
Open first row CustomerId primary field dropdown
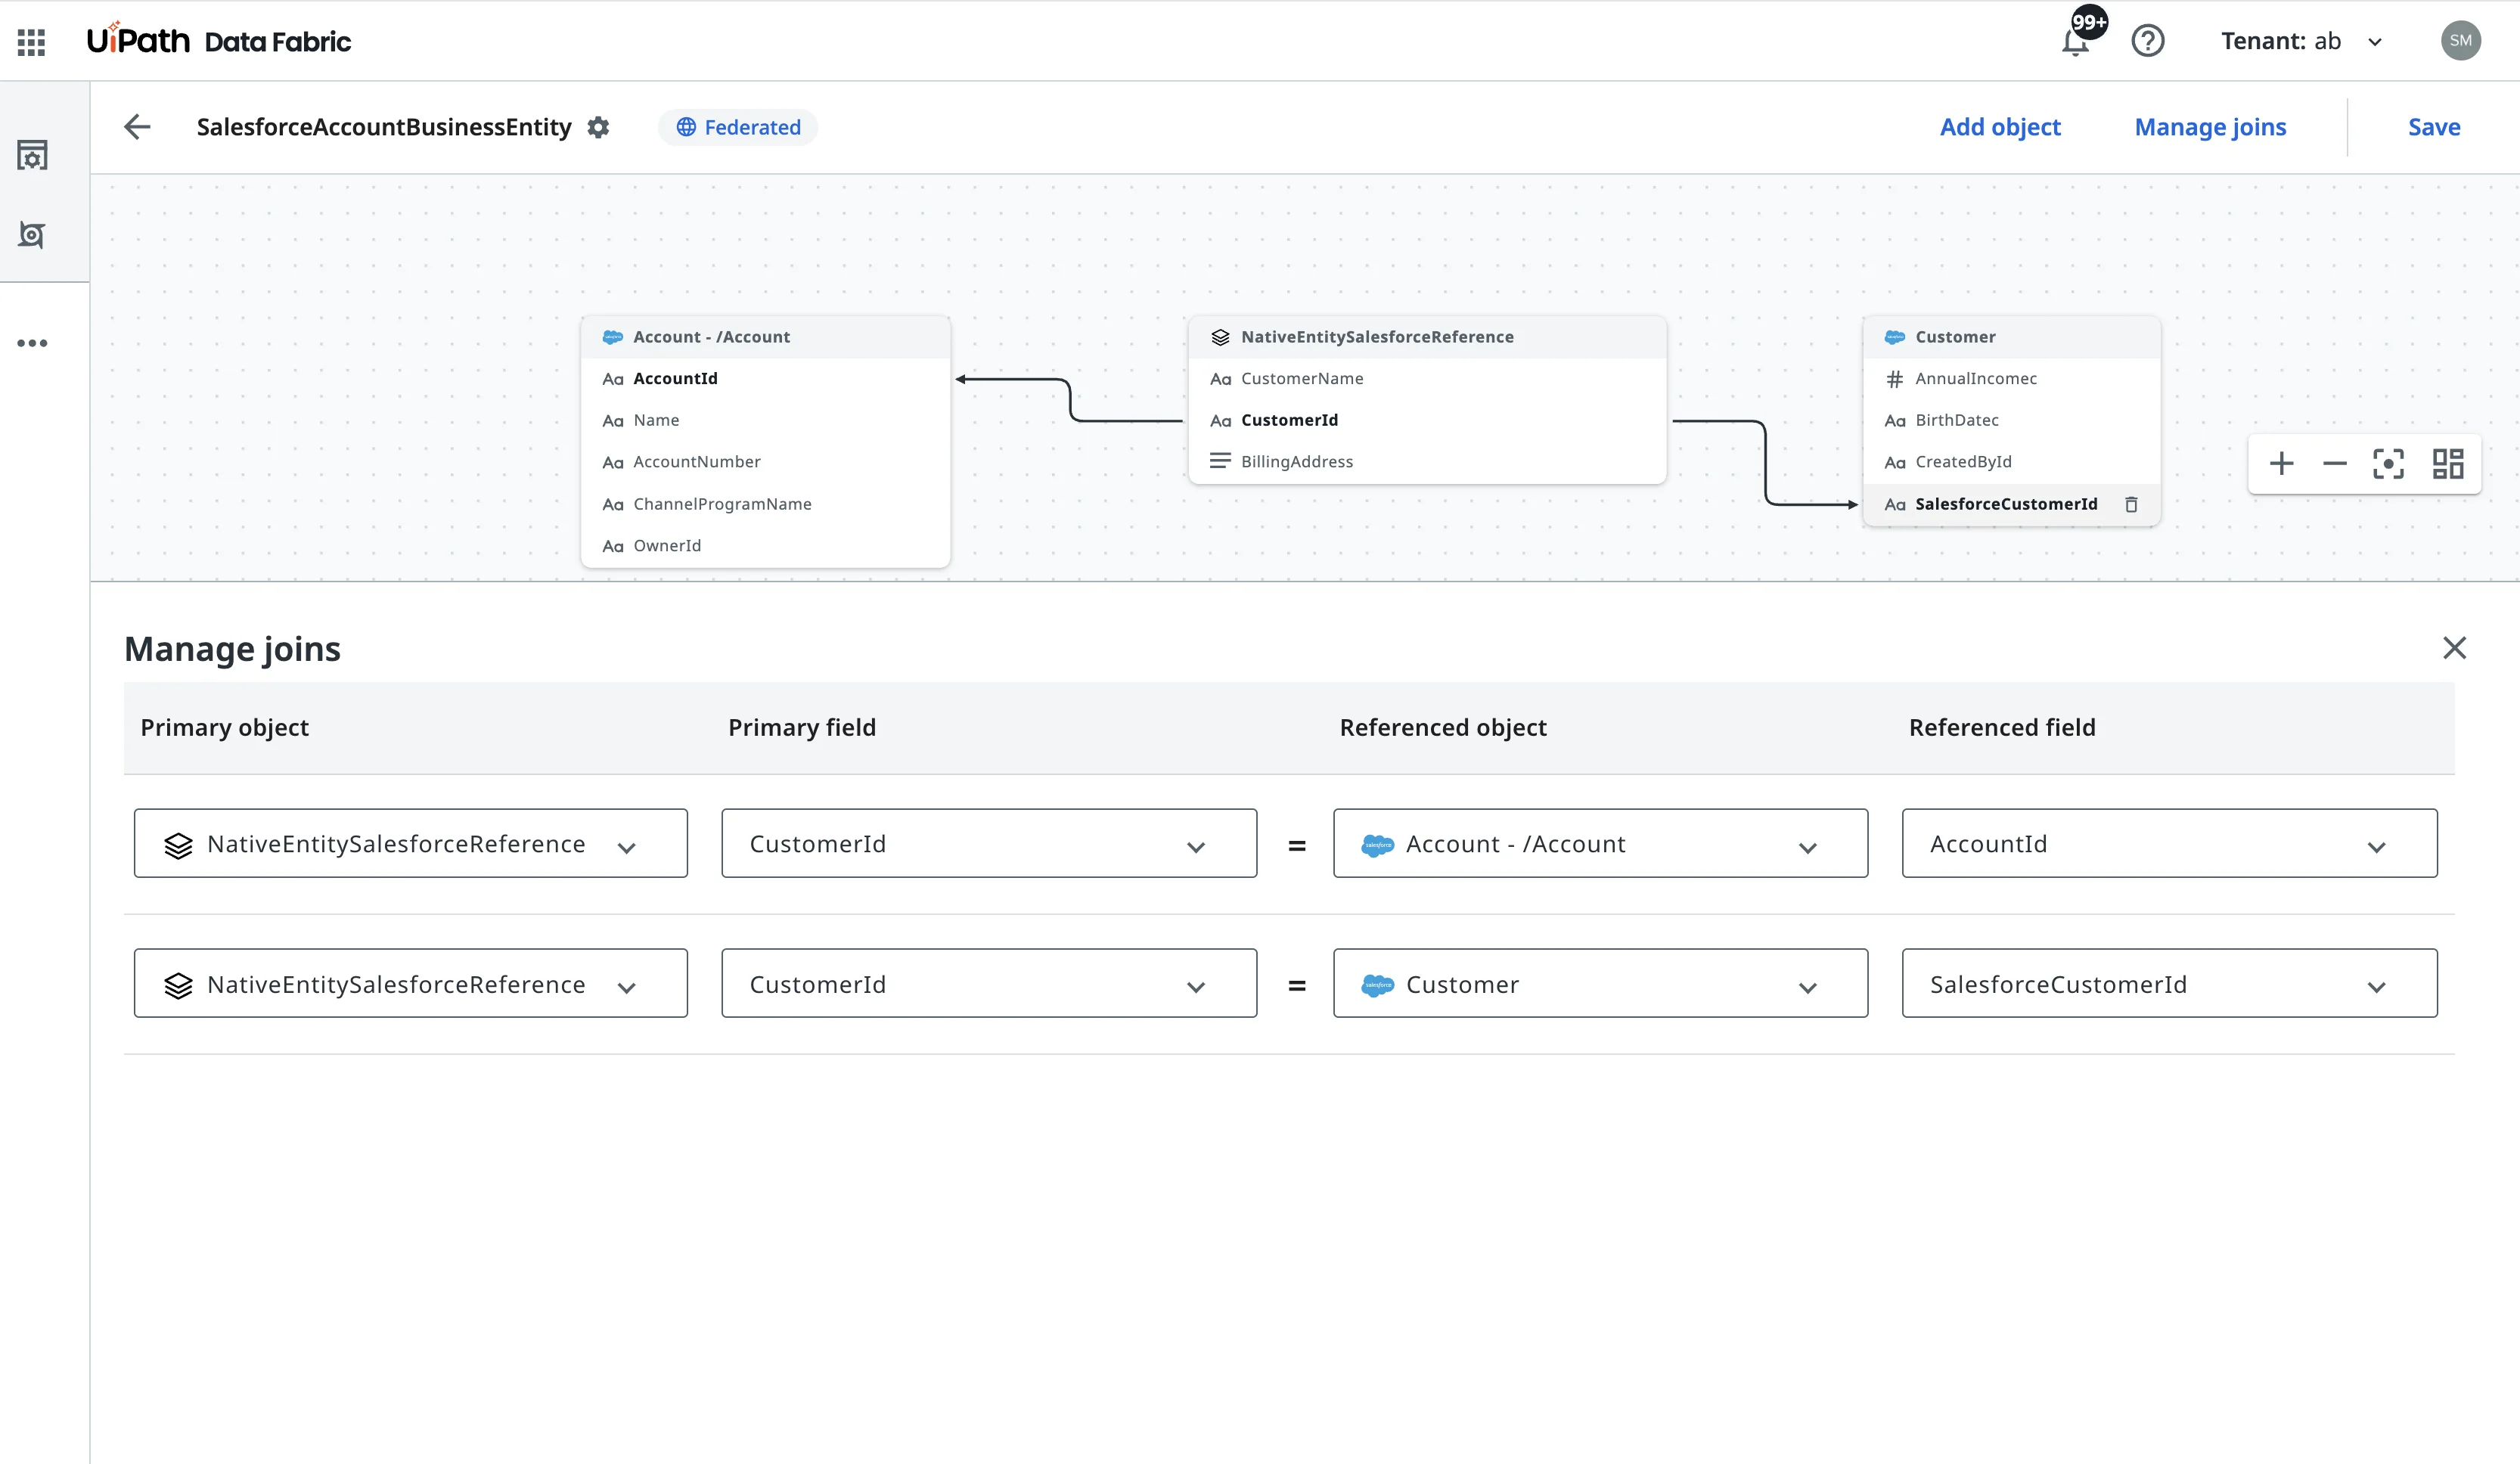point(989,844)
